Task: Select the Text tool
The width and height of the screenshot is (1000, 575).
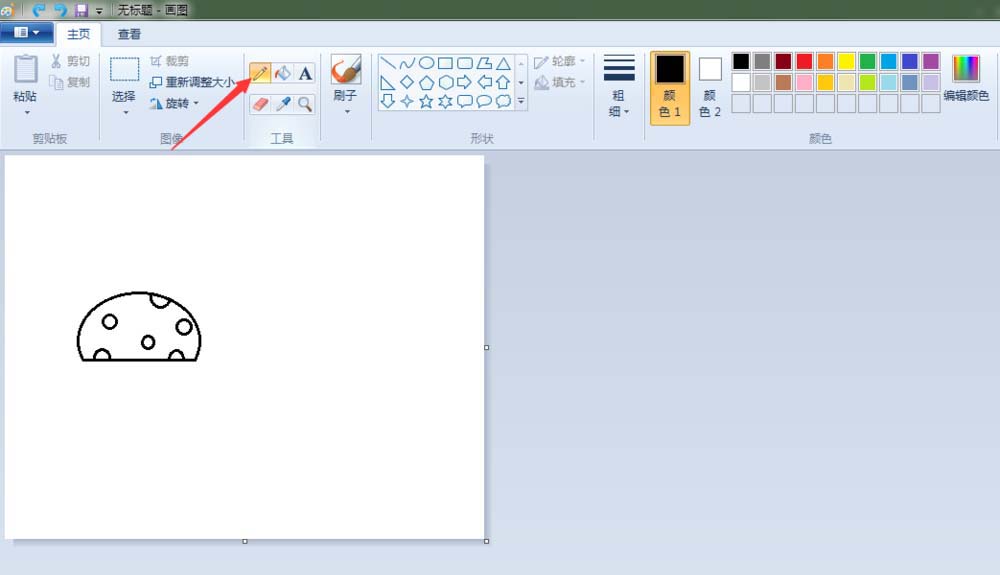Action: tap(305, 73)
